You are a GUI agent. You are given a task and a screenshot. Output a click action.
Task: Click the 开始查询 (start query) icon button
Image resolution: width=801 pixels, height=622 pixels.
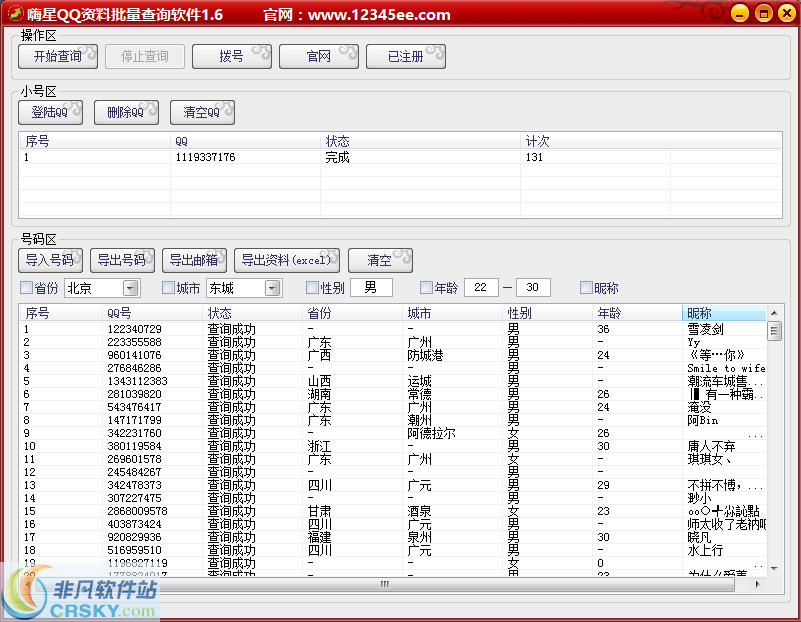click(x=57, y=57)
